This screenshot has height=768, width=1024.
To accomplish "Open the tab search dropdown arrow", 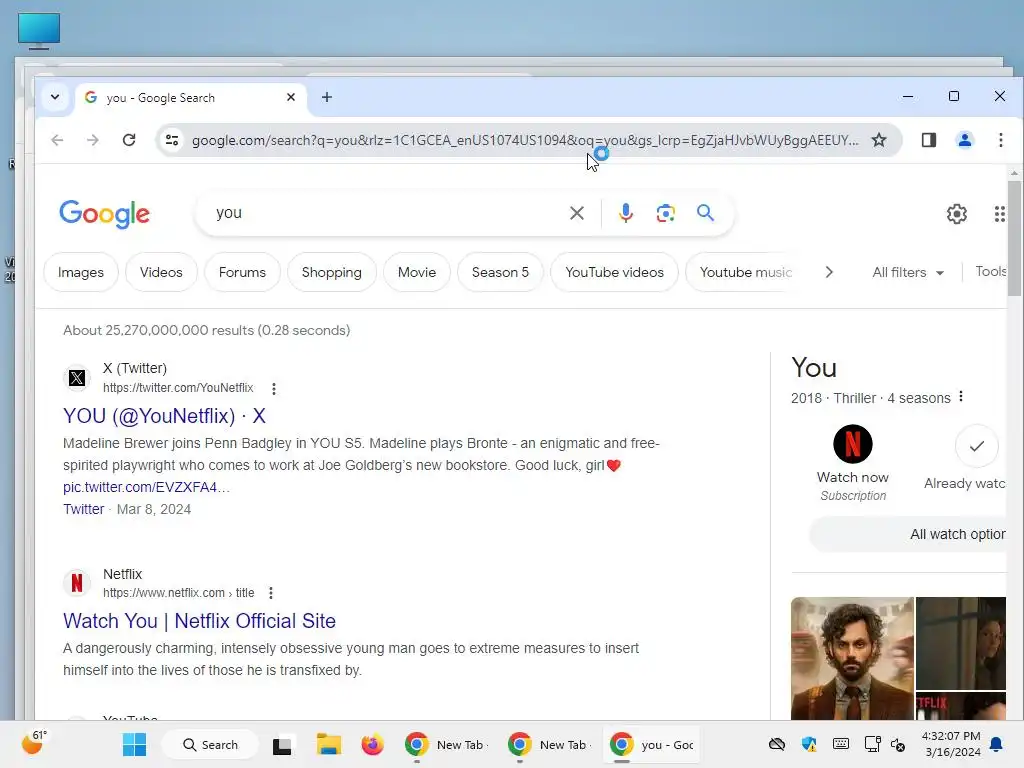I will pos(55,97).
